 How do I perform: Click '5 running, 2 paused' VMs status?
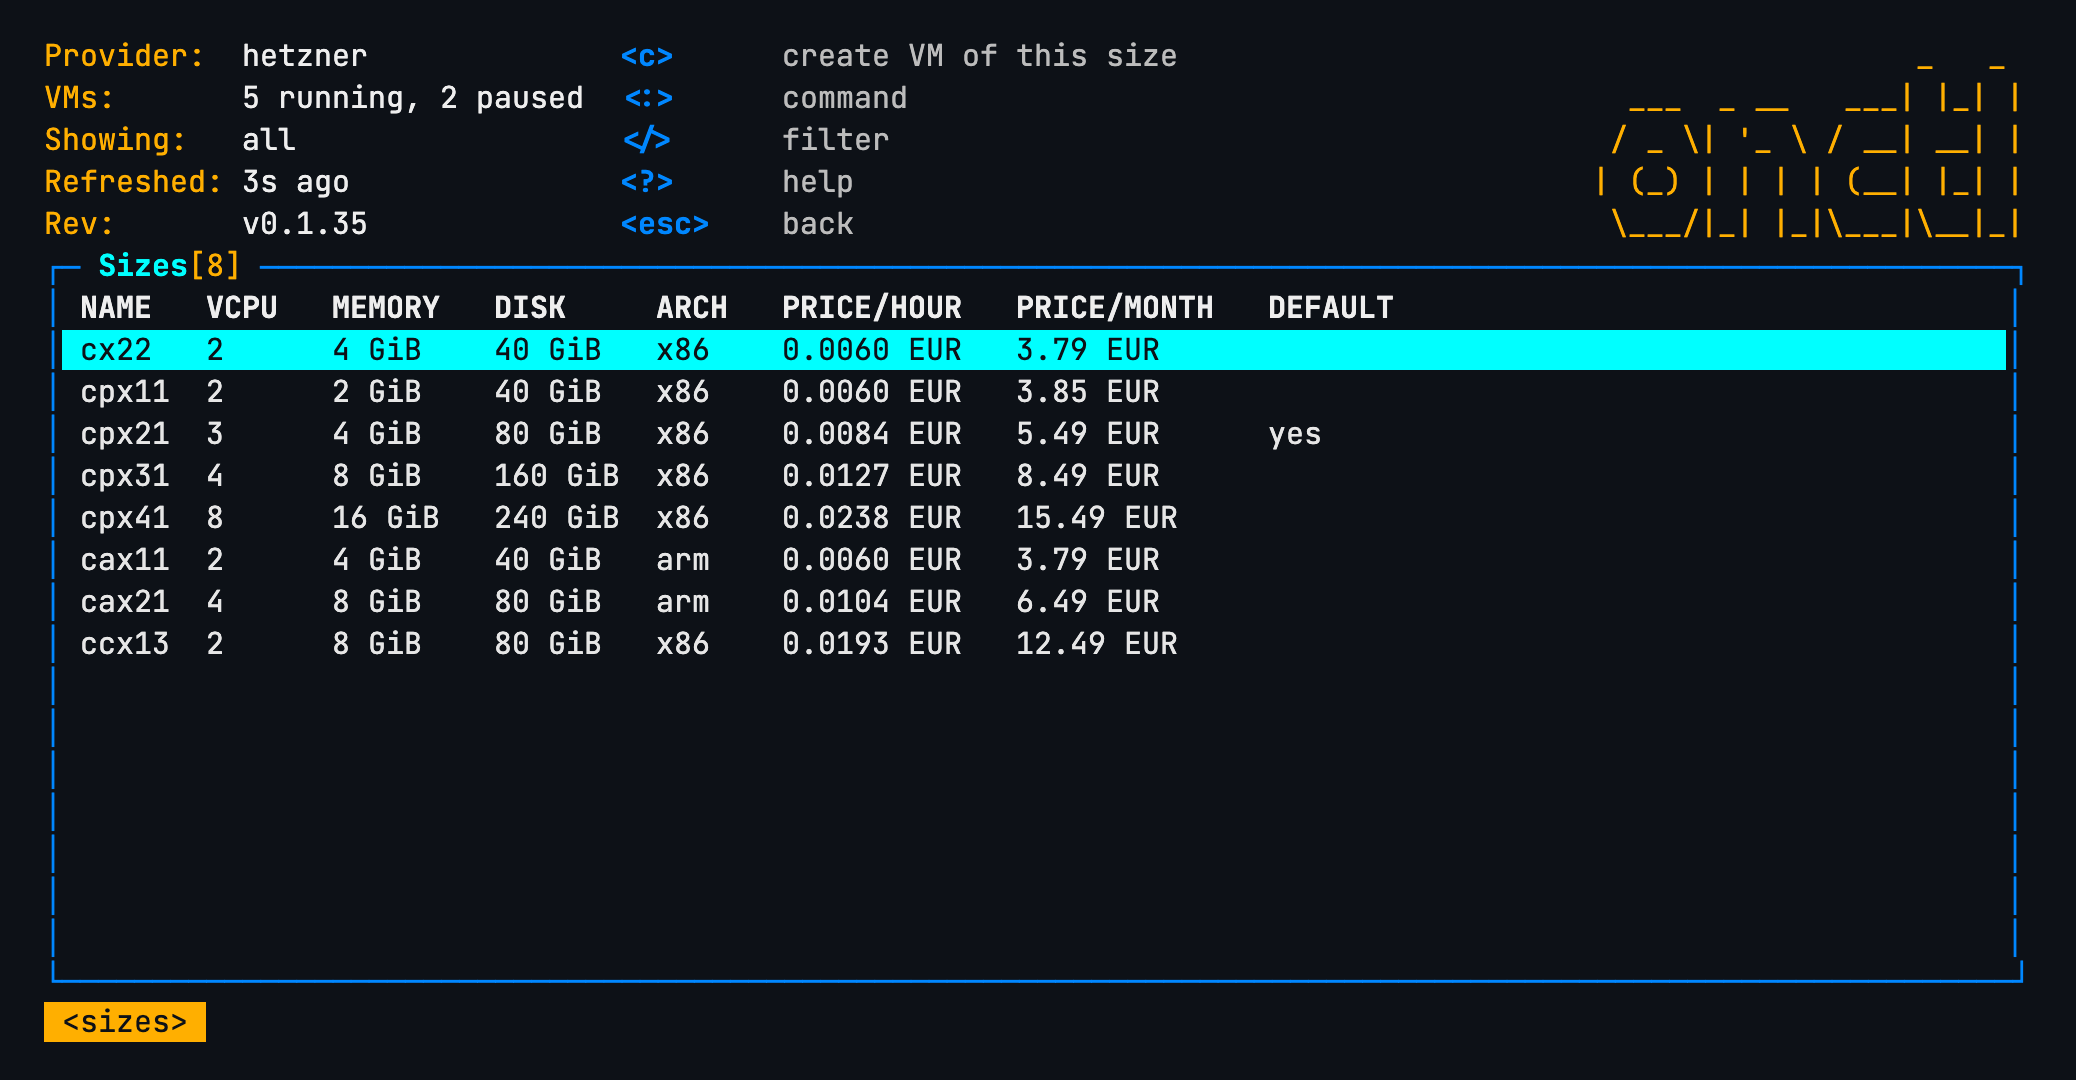pyautogui.click(x=413, y=98)
